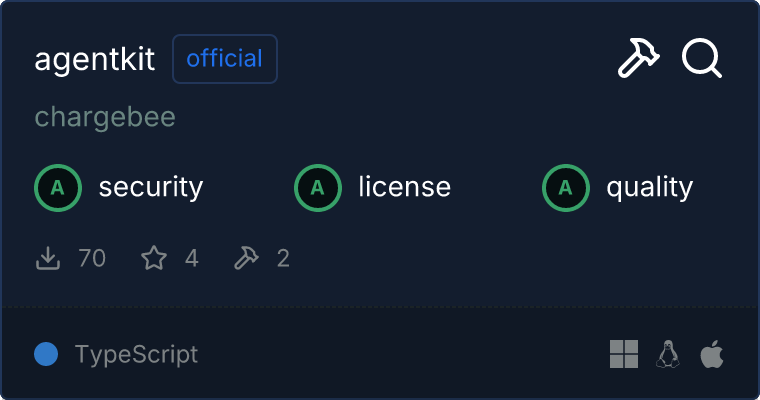Click the magnifying glass search icon
The width and height of the screenshot is (760, 400).
(x=702, y=59)
